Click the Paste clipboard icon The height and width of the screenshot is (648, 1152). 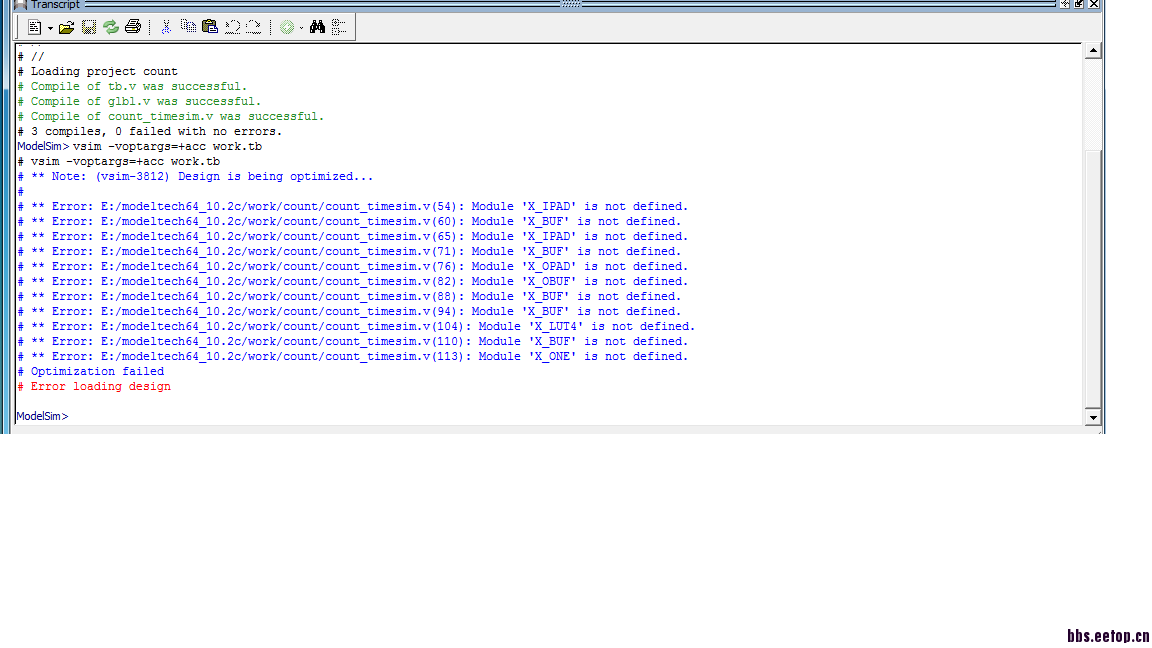[210, 27]
